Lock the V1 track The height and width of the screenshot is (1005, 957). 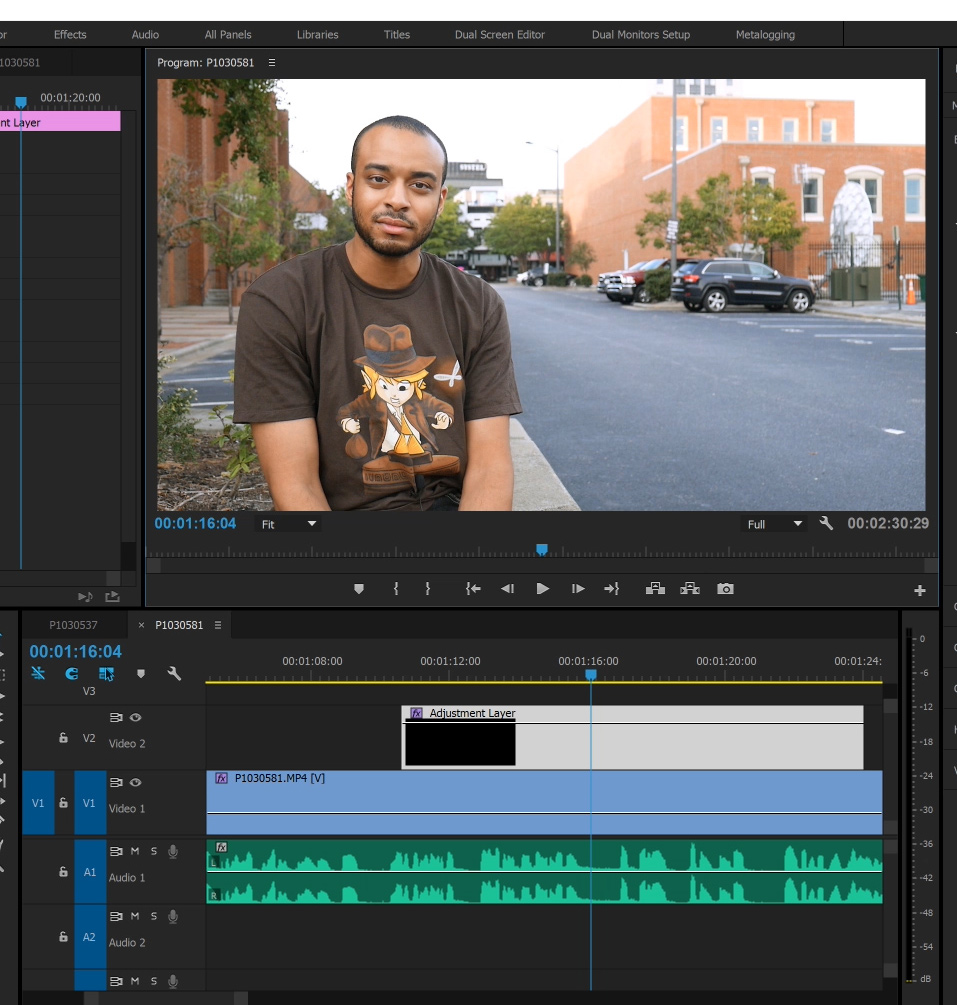coord(63,802)
